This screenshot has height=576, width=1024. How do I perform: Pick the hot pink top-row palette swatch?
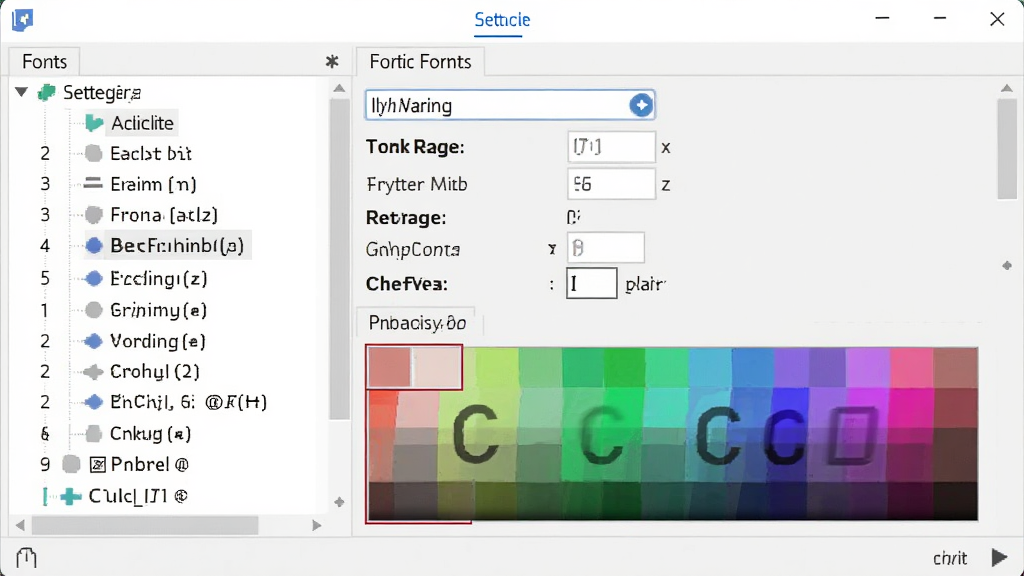[x=912, y=367]
